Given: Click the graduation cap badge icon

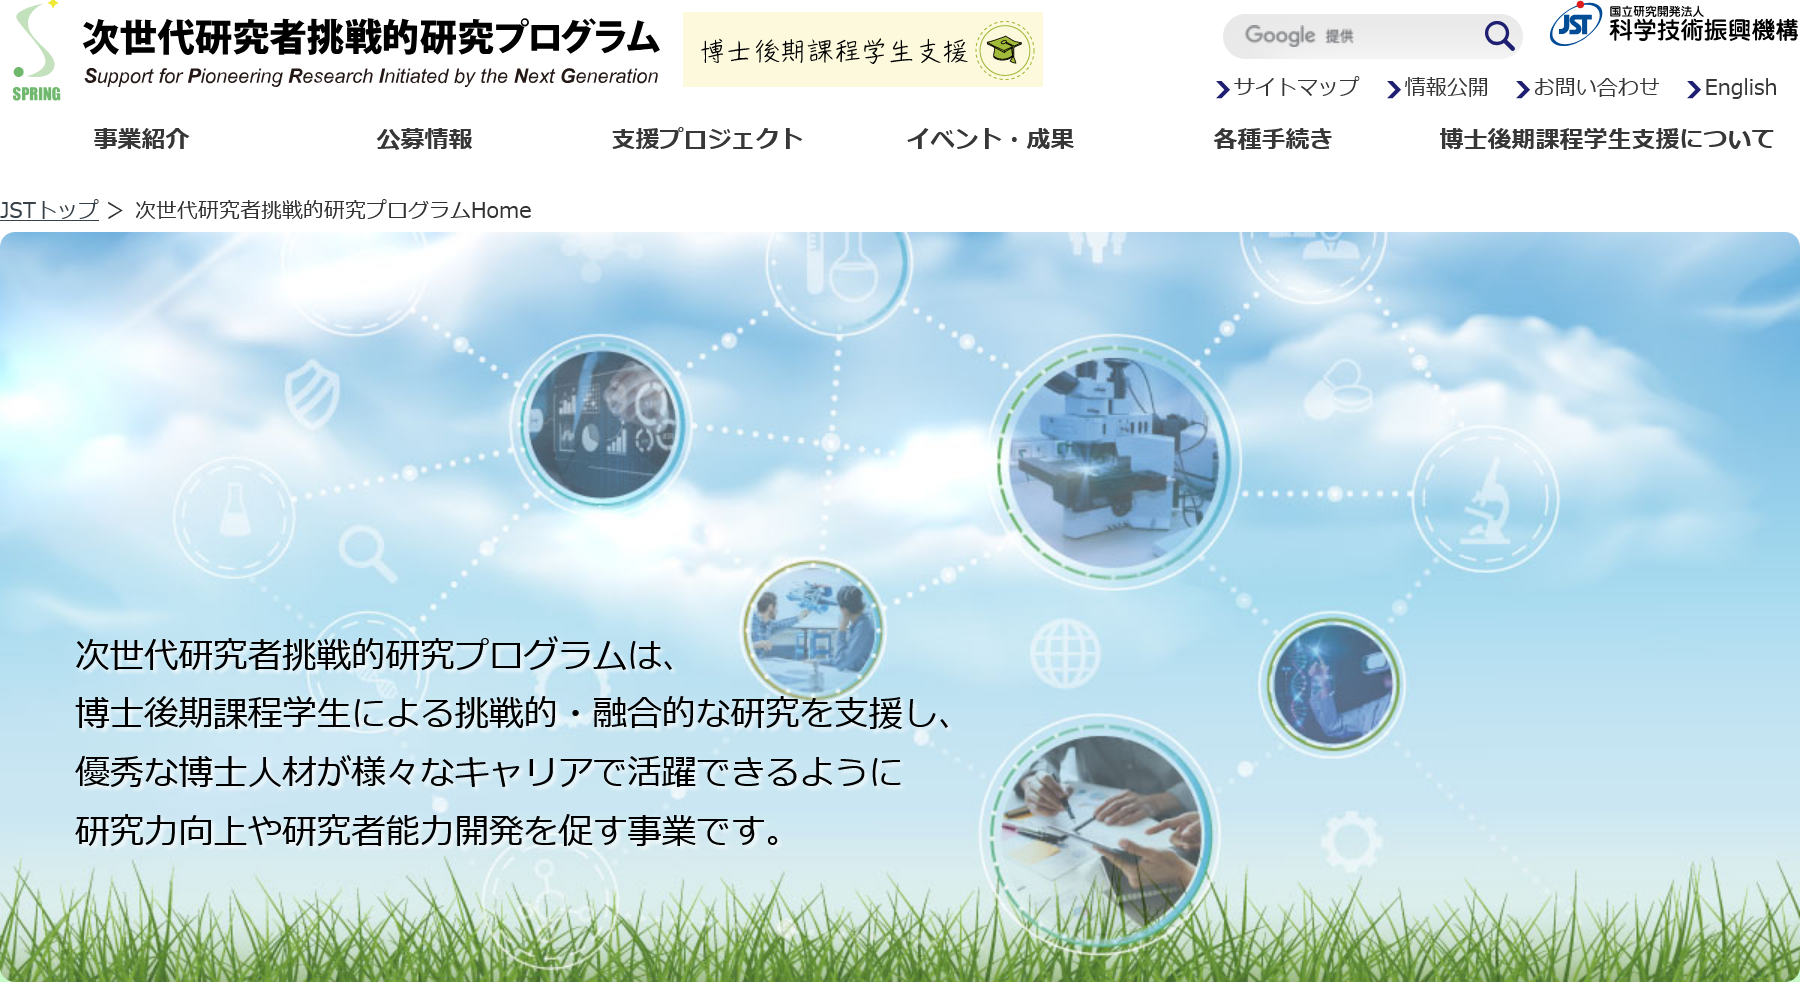Looking at the screenshot, I should [x=1004, y=49].
